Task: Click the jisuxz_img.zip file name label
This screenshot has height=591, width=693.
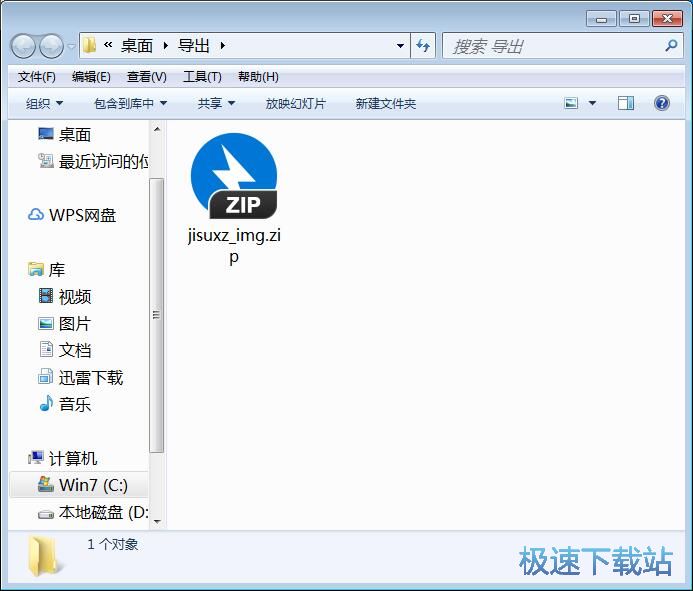Action: point(234,246)
